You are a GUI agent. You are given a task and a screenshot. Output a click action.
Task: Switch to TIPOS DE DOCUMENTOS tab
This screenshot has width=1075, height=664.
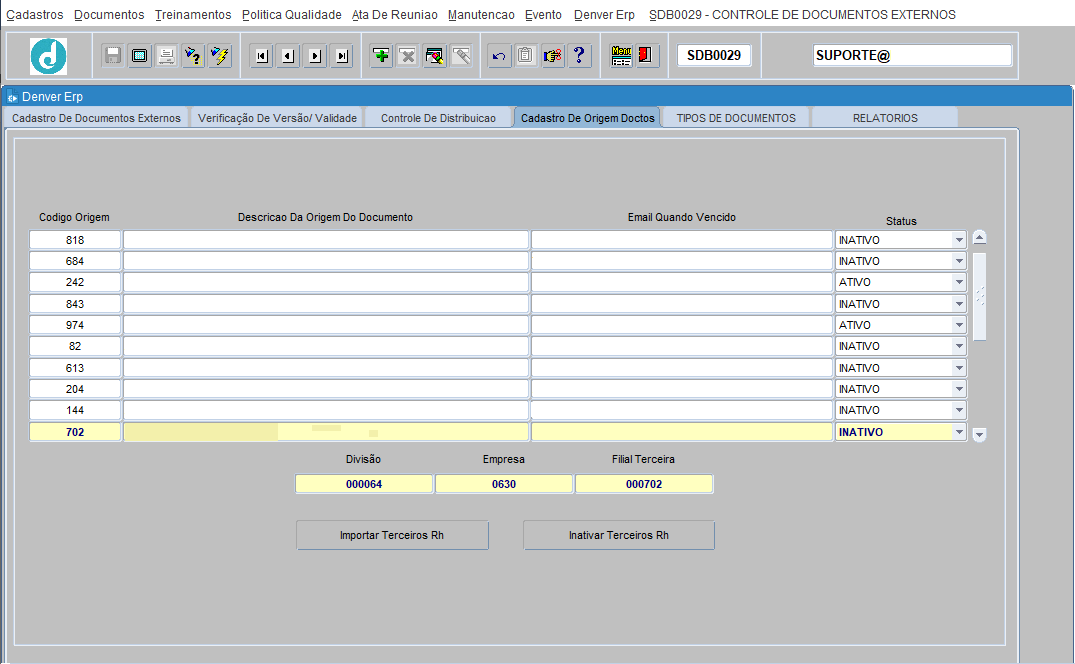point(736,118)
